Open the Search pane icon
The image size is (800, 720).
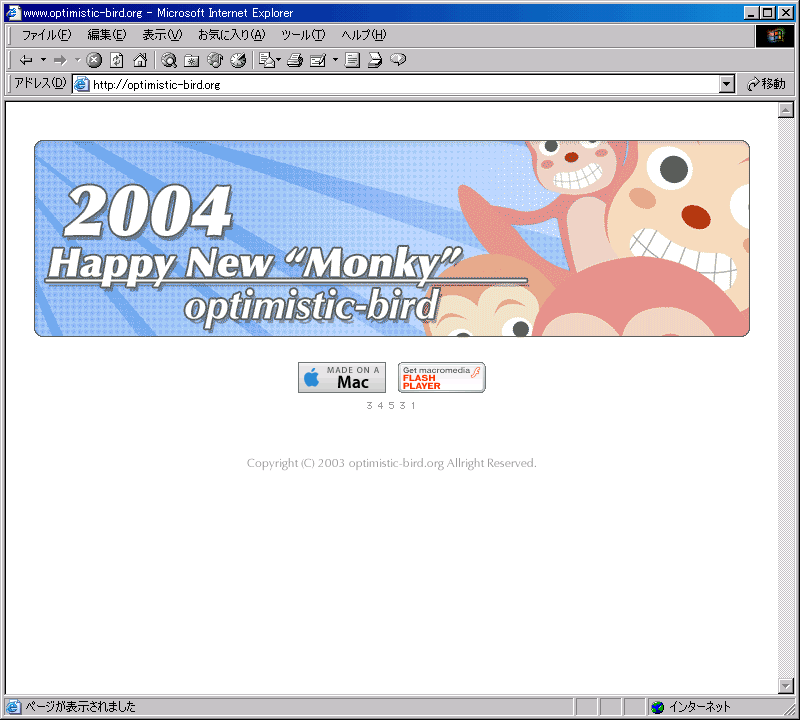click(169, 60)
